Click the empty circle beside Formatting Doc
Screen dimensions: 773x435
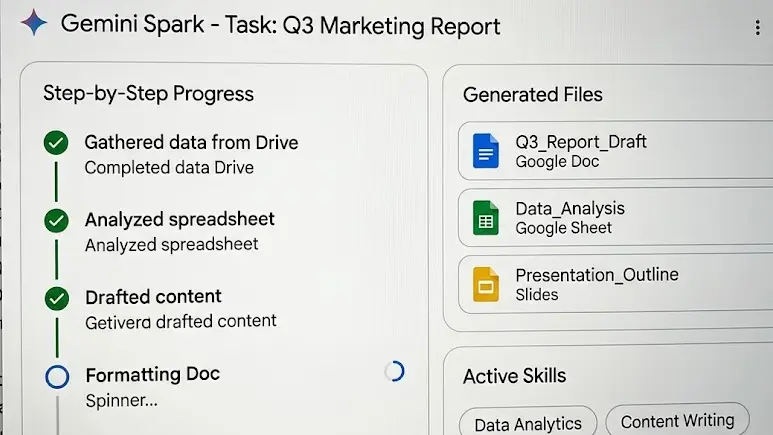(x=57, y=376)
